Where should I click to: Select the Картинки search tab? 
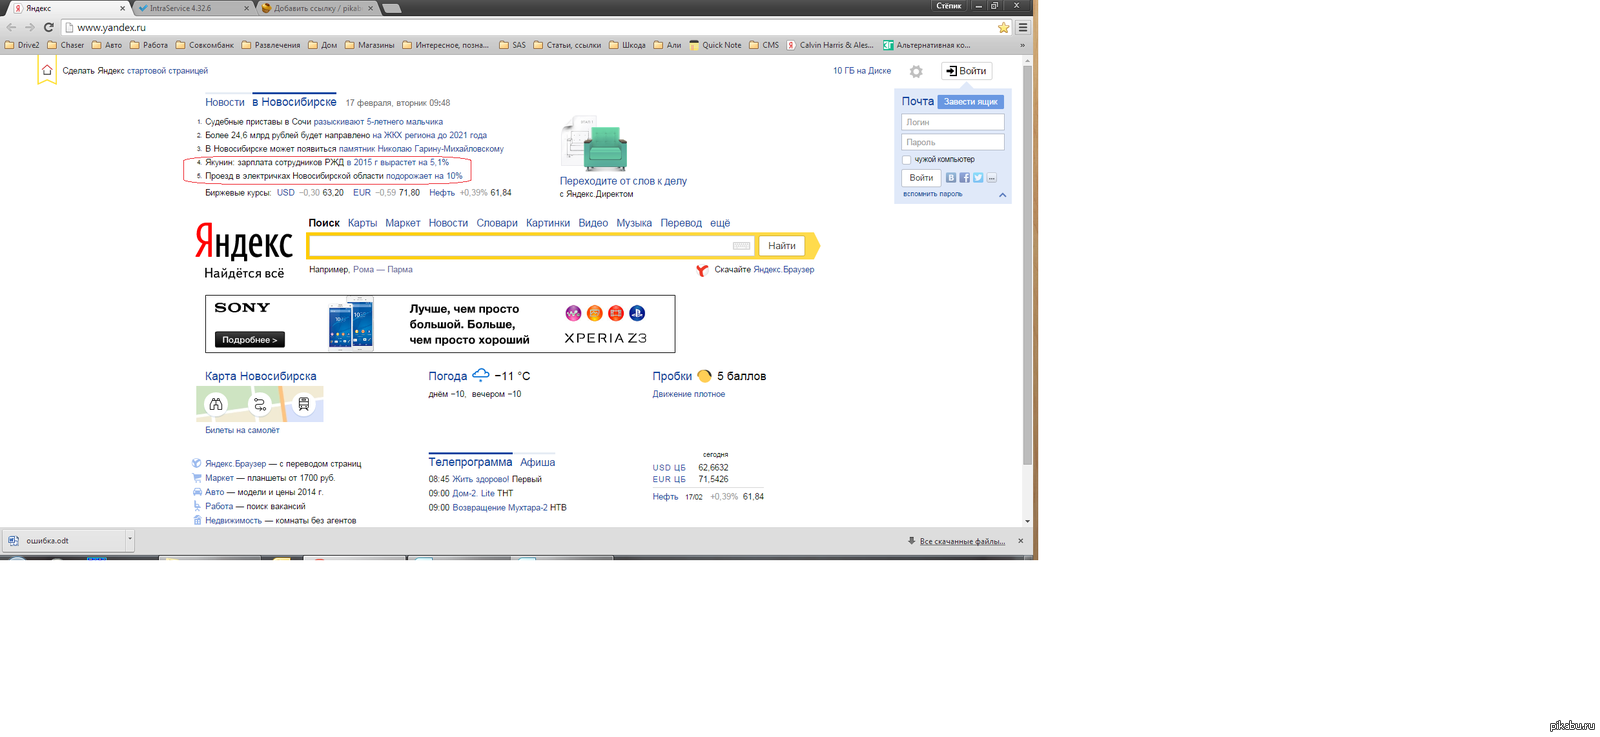pyautogui.click(x=548, y=223)
